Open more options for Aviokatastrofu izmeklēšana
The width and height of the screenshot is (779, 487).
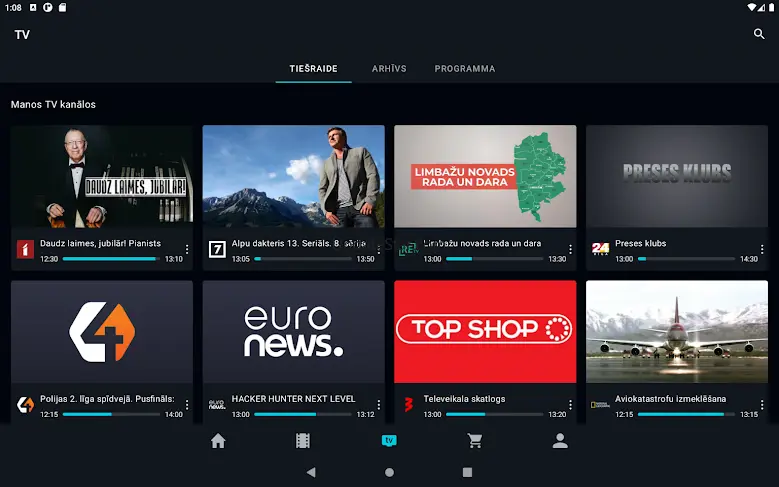(762, 405)
